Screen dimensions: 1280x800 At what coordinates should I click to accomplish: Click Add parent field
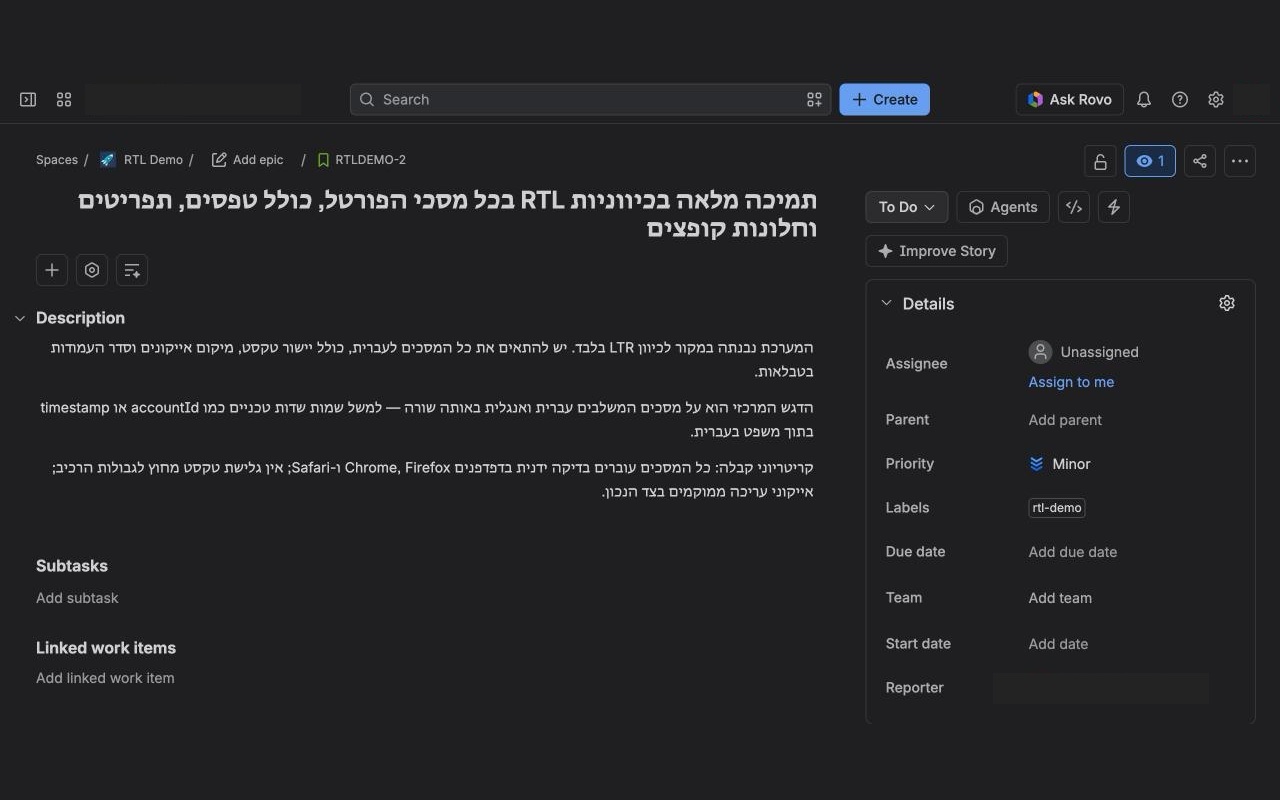click(x=1065, y=420)
